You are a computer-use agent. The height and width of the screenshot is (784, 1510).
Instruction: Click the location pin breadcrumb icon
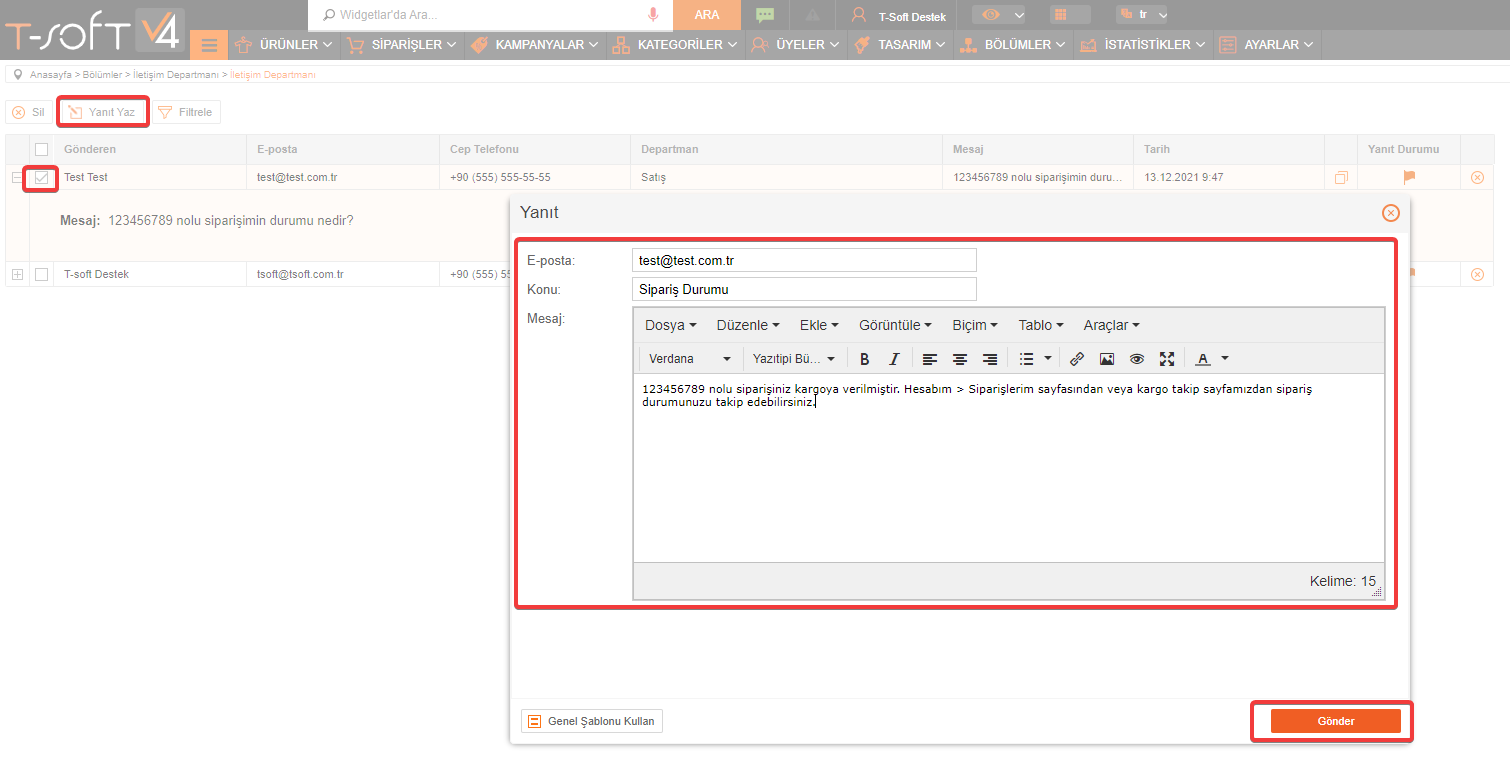point(17,74)
